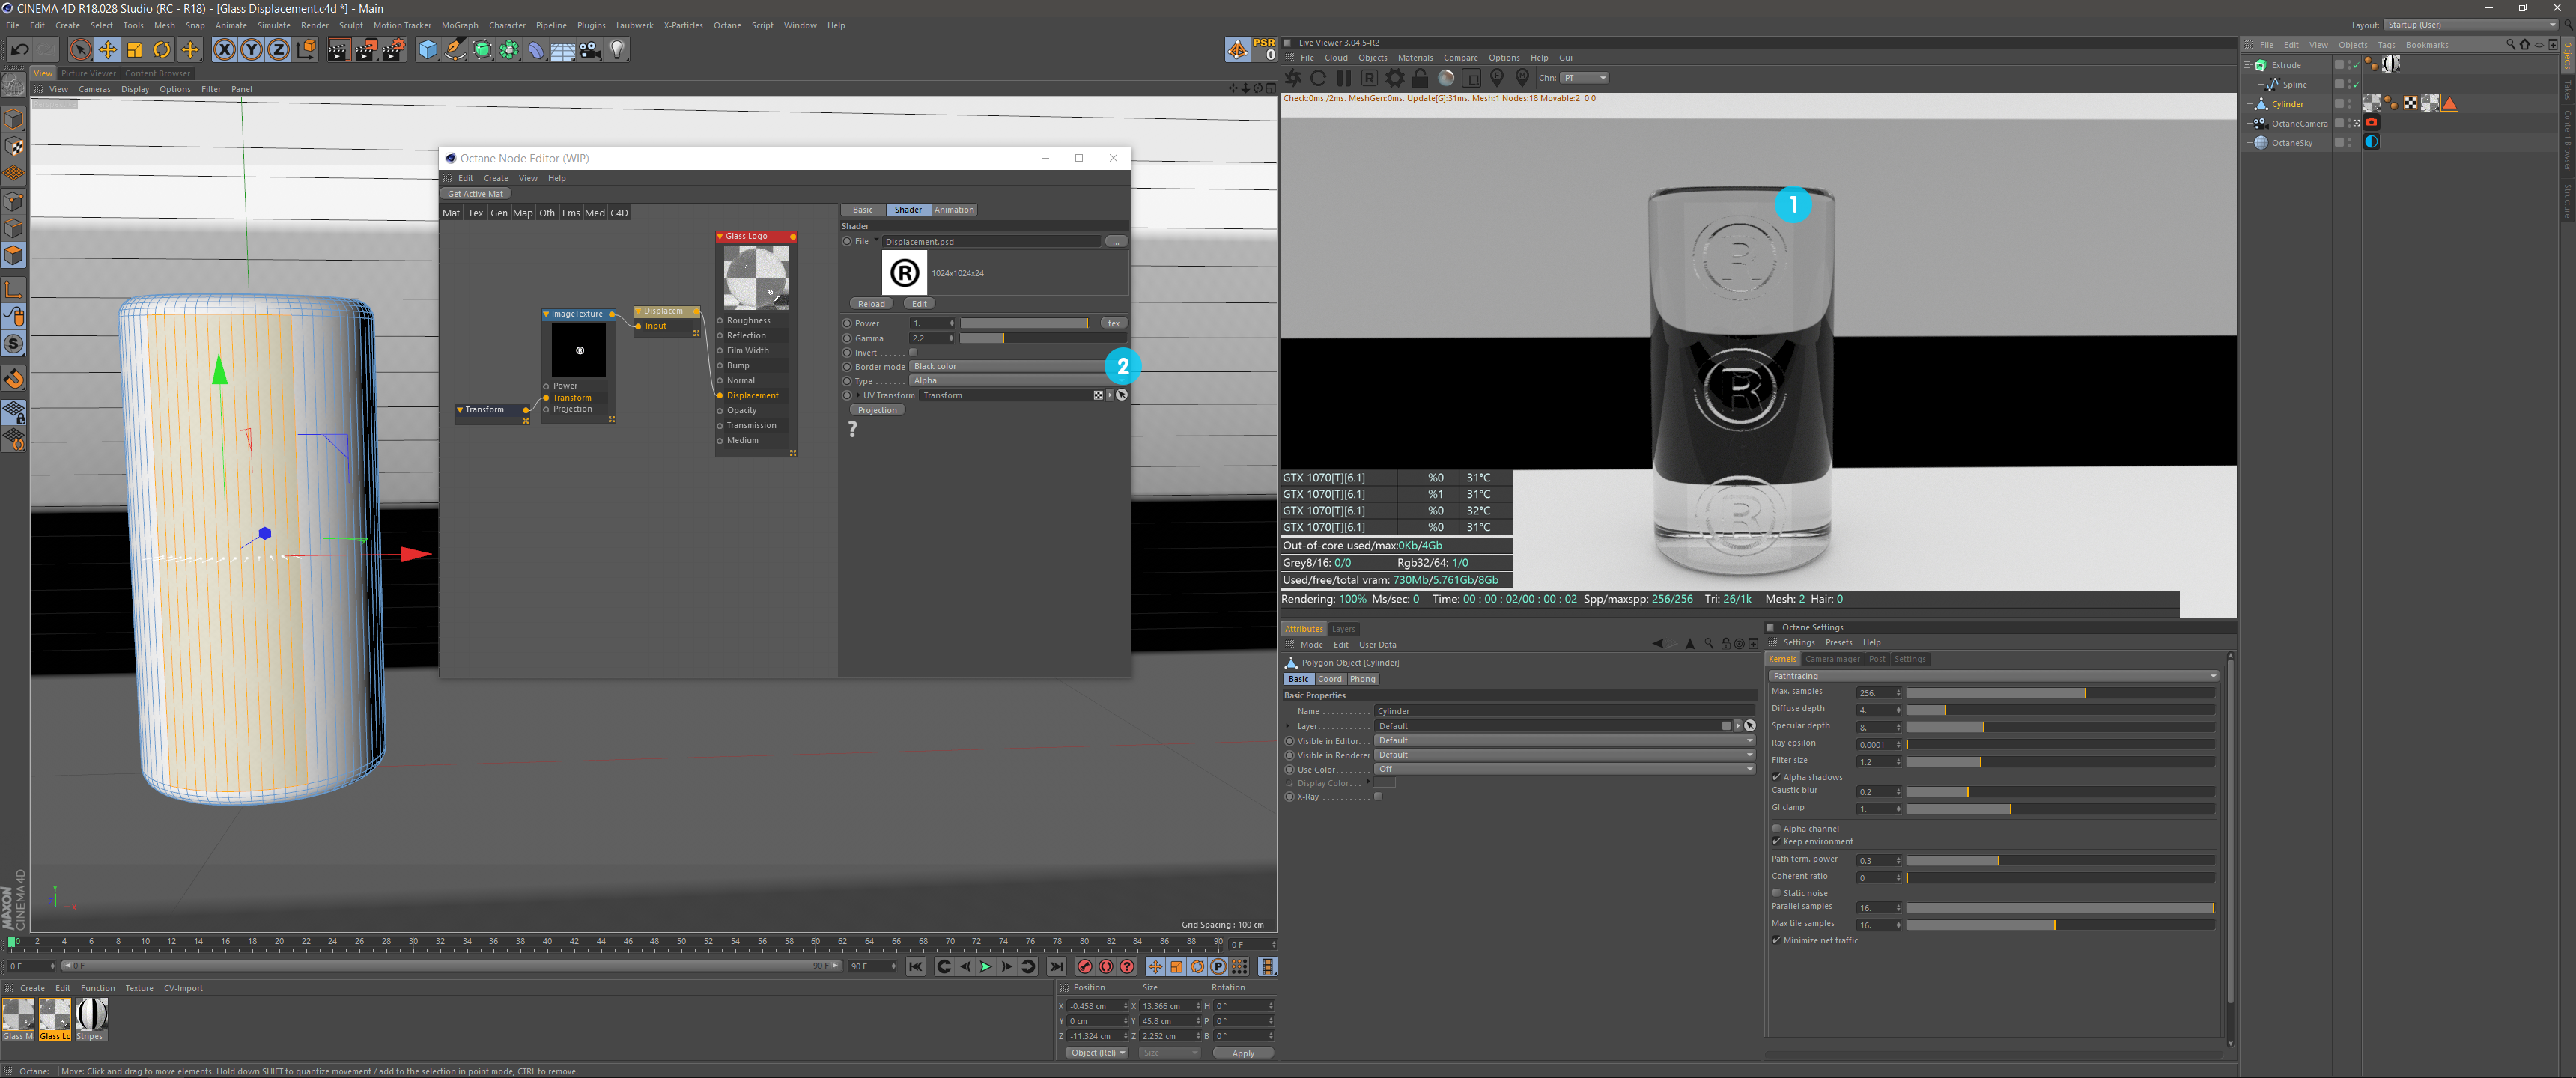Add a Cube primitive object
The image size is (2576, 1078).
(x=428, y=49)
